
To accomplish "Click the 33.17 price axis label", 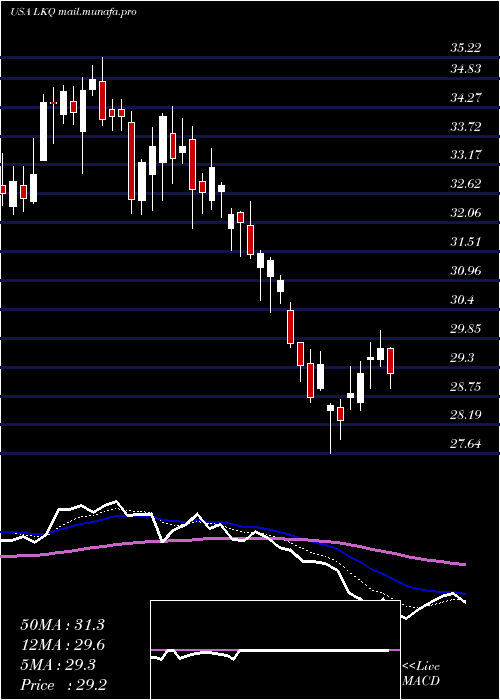I will coord(466,155).
